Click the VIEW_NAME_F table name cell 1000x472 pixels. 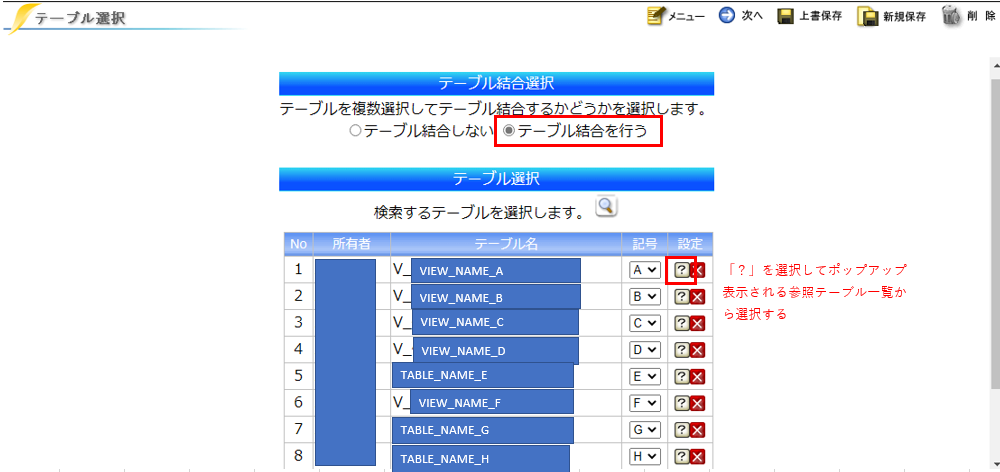[x=506, y=404]
